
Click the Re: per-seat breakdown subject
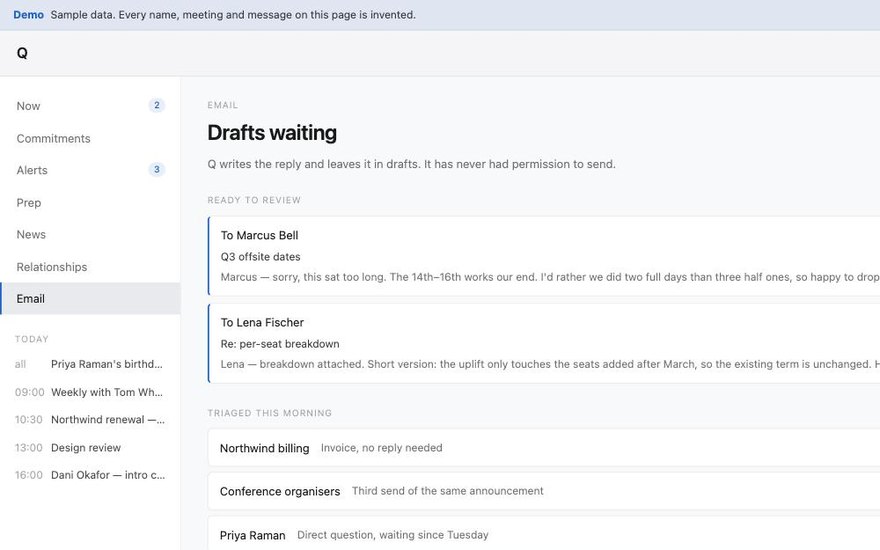[280, 343]
